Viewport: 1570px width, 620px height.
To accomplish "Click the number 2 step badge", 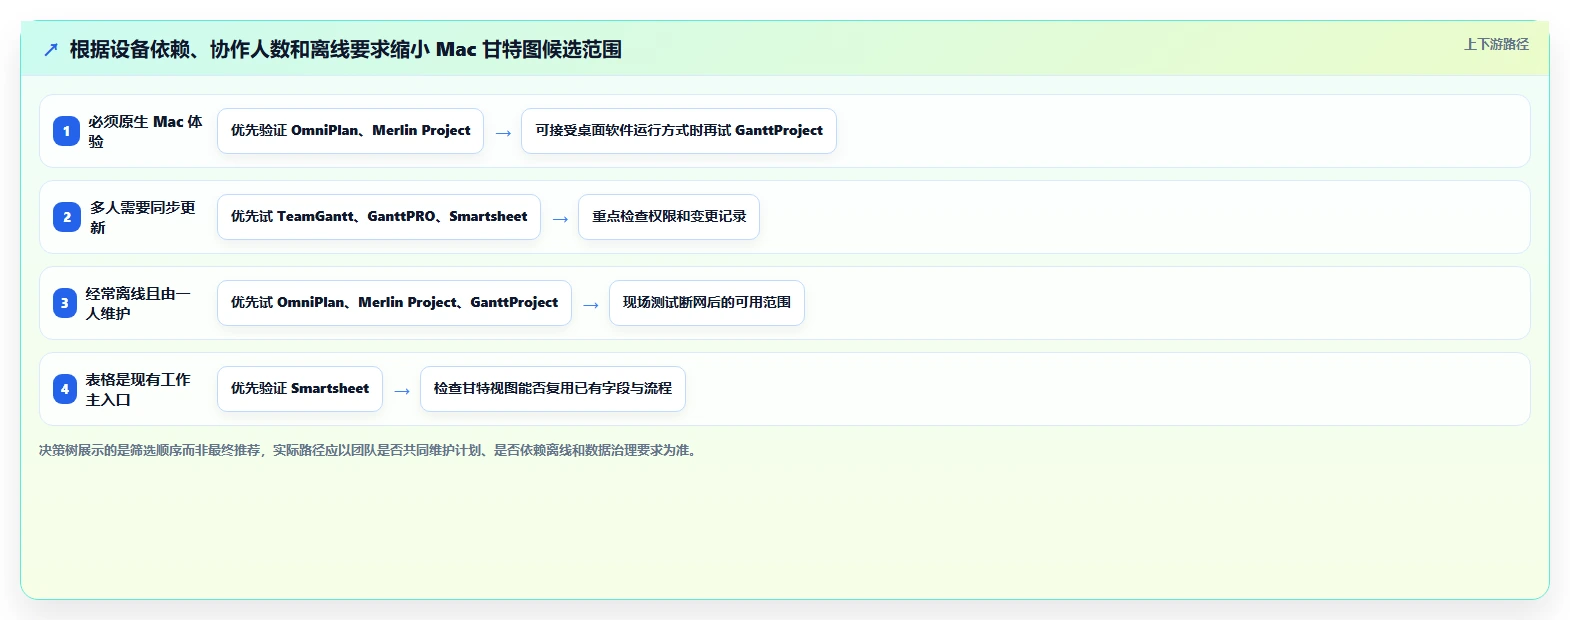I will click(67, 217).
